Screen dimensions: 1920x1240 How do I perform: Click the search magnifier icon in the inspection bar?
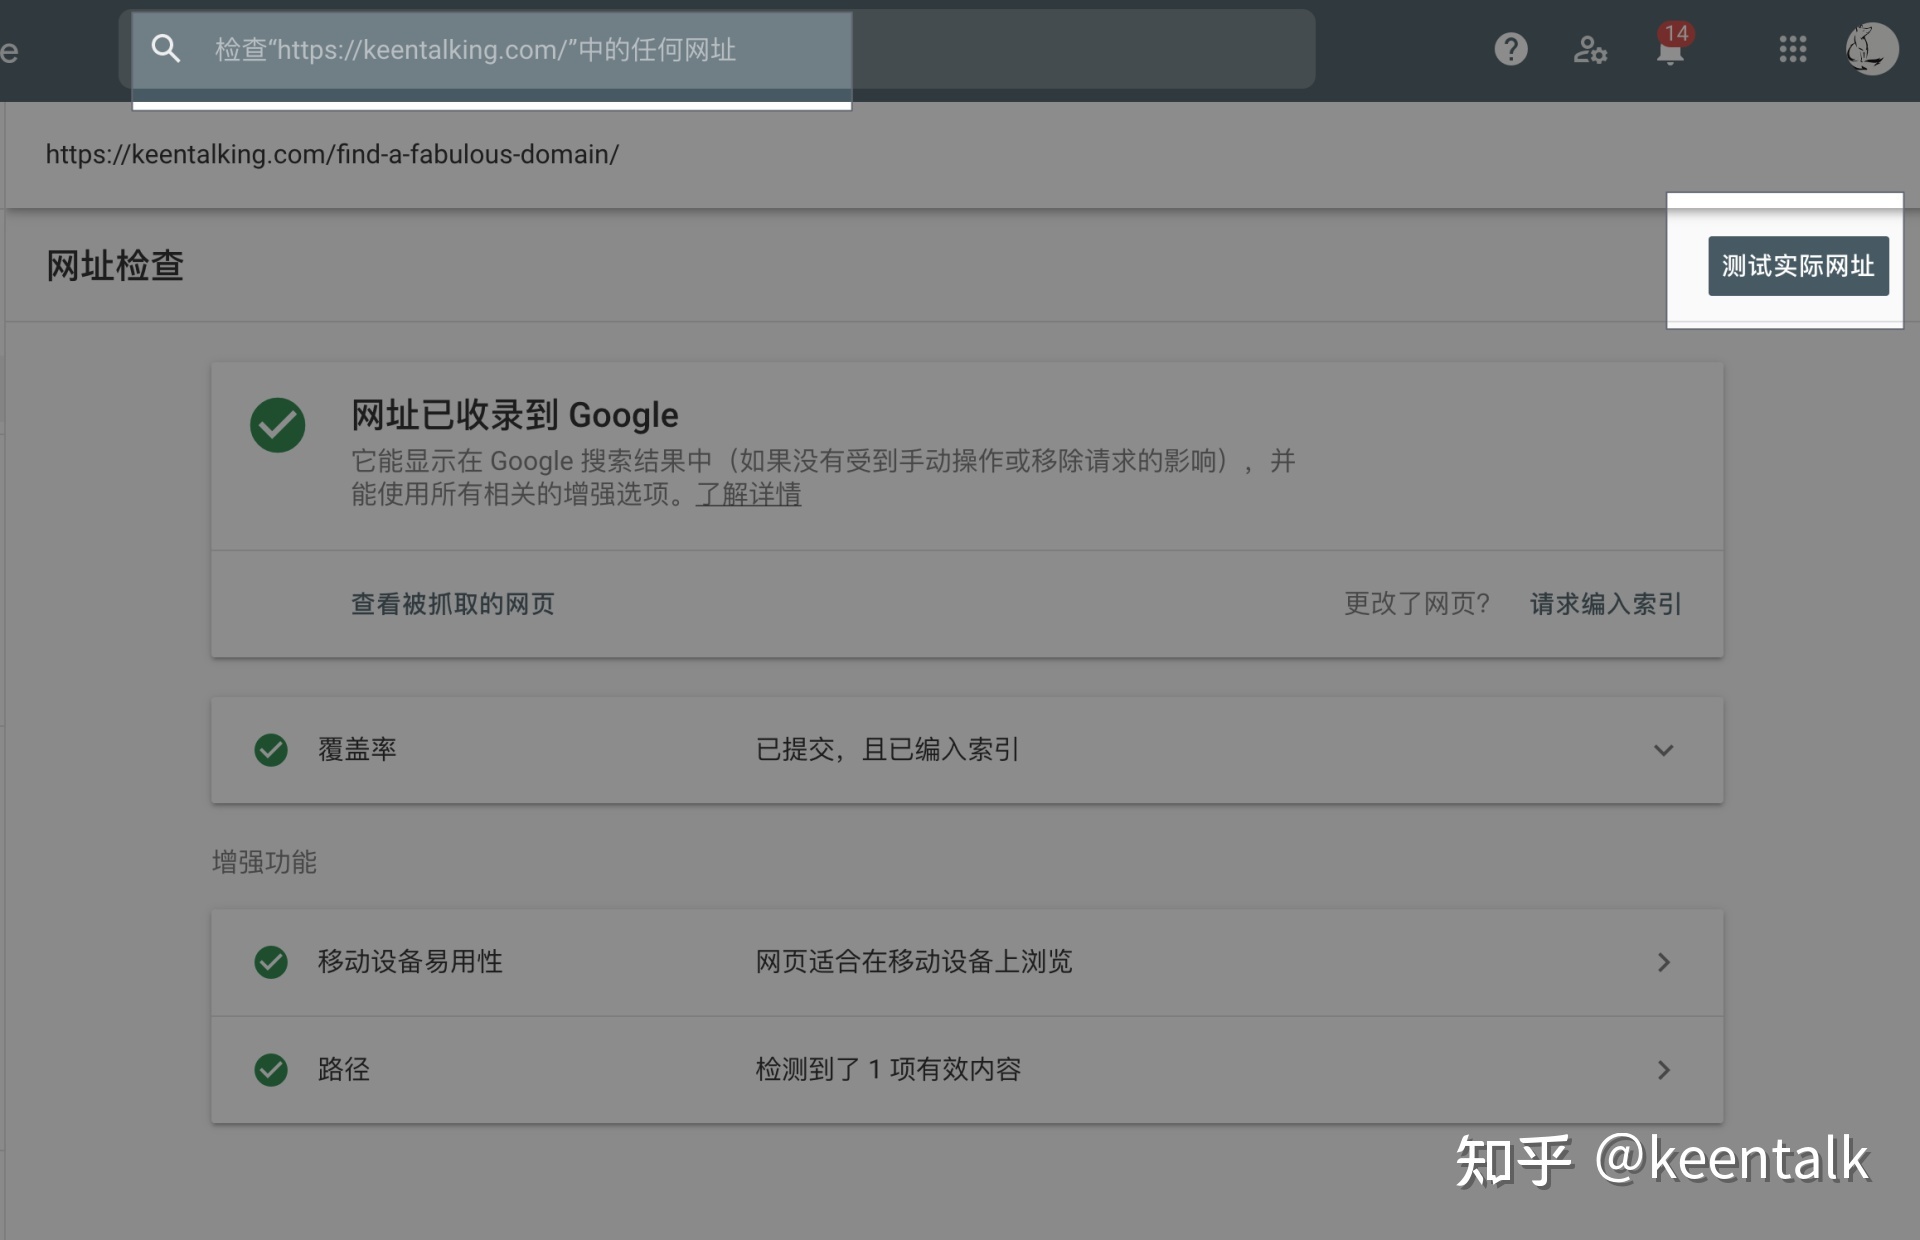point(166,49)
